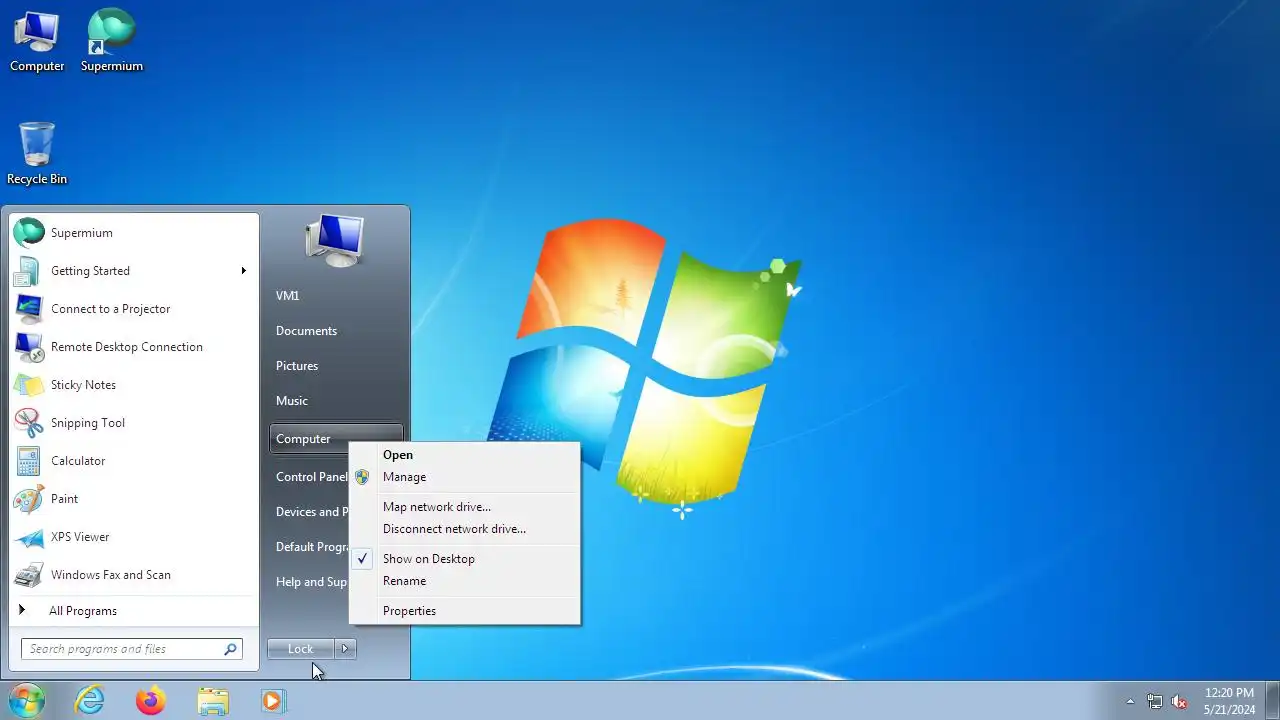
Task: Open Control Panel from Start menu
Action: (310, 477)
